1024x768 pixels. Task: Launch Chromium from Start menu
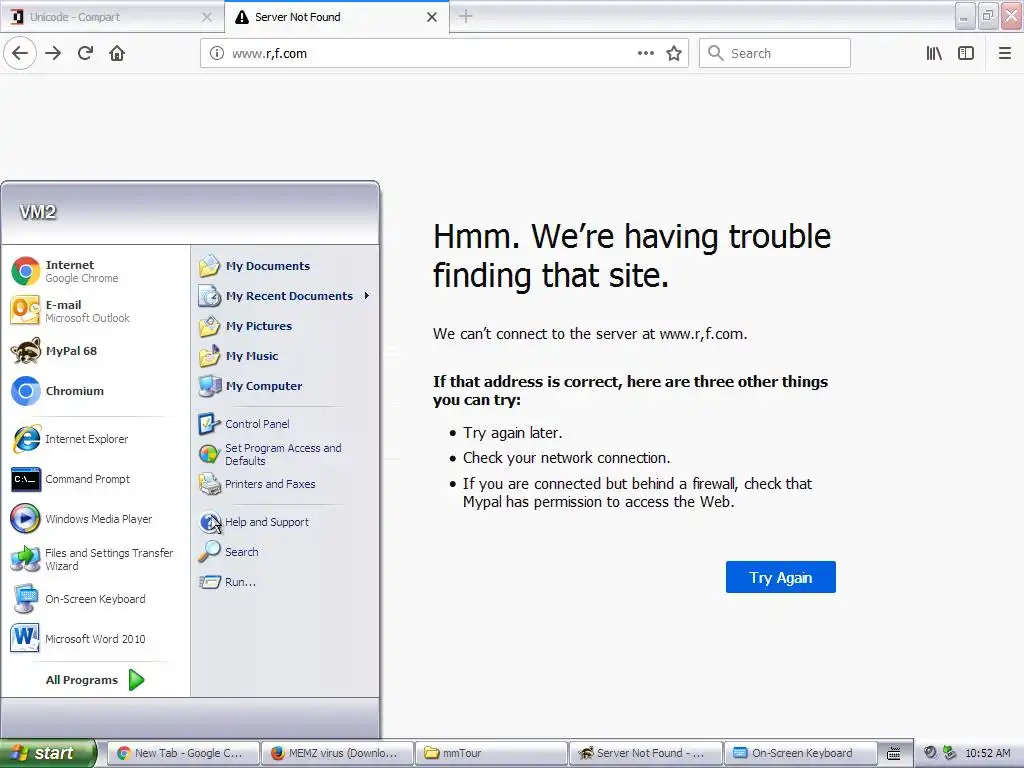tap(94, 391)
